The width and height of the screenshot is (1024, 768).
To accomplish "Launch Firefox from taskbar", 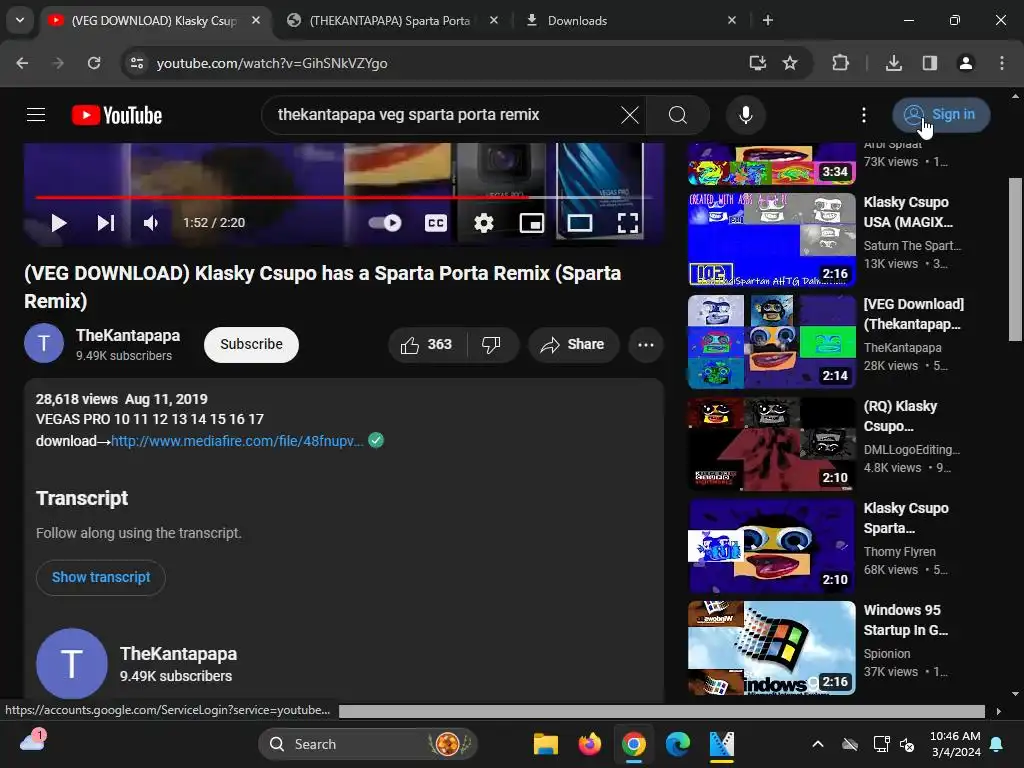I will 590,744.
